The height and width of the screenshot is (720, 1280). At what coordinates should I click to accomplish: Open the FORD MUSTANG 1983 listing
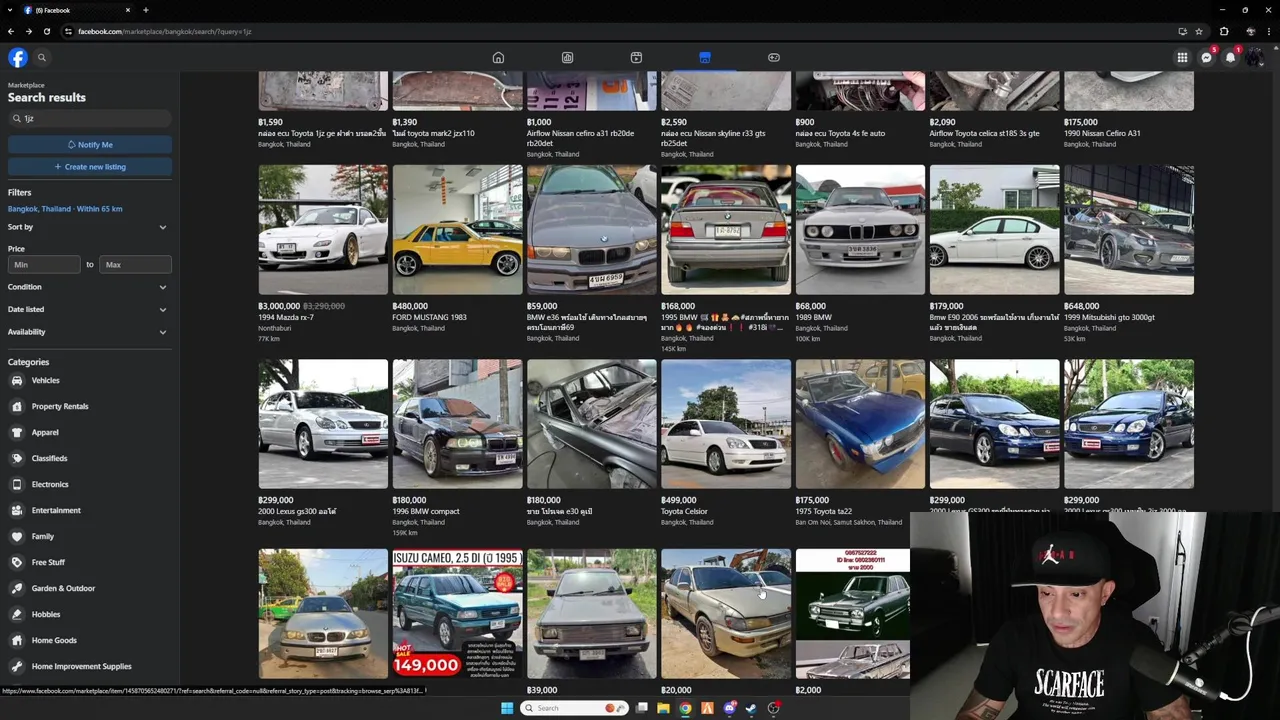point(457,230)
